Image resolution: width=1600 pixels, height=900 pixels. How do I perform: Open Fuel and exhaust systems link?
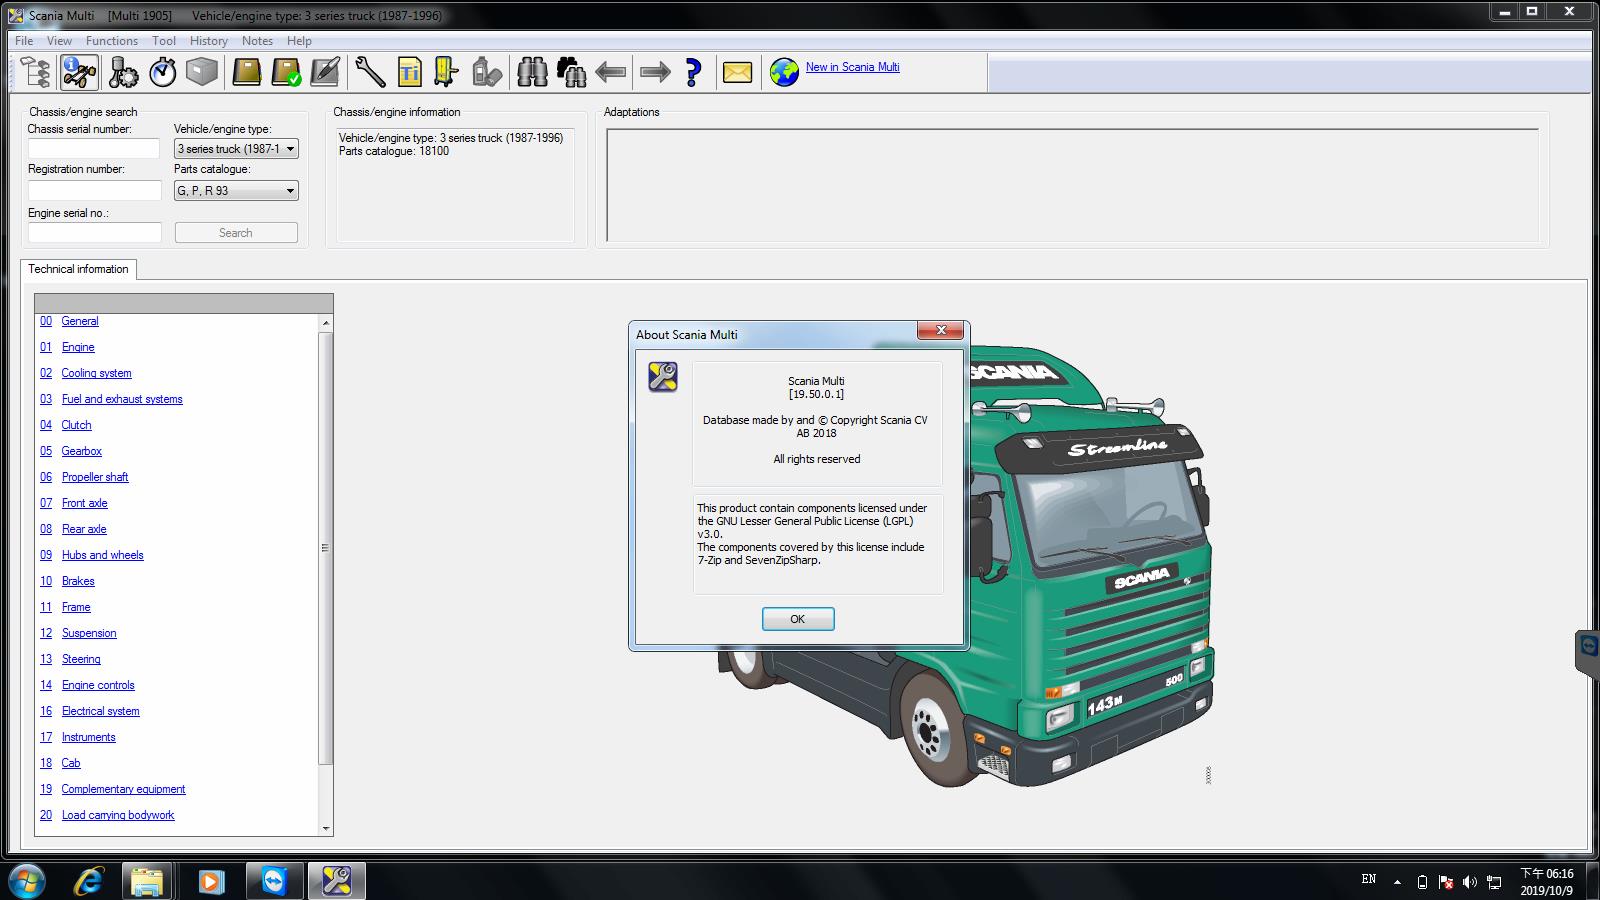pyautogui.click(x=122, y=399)
